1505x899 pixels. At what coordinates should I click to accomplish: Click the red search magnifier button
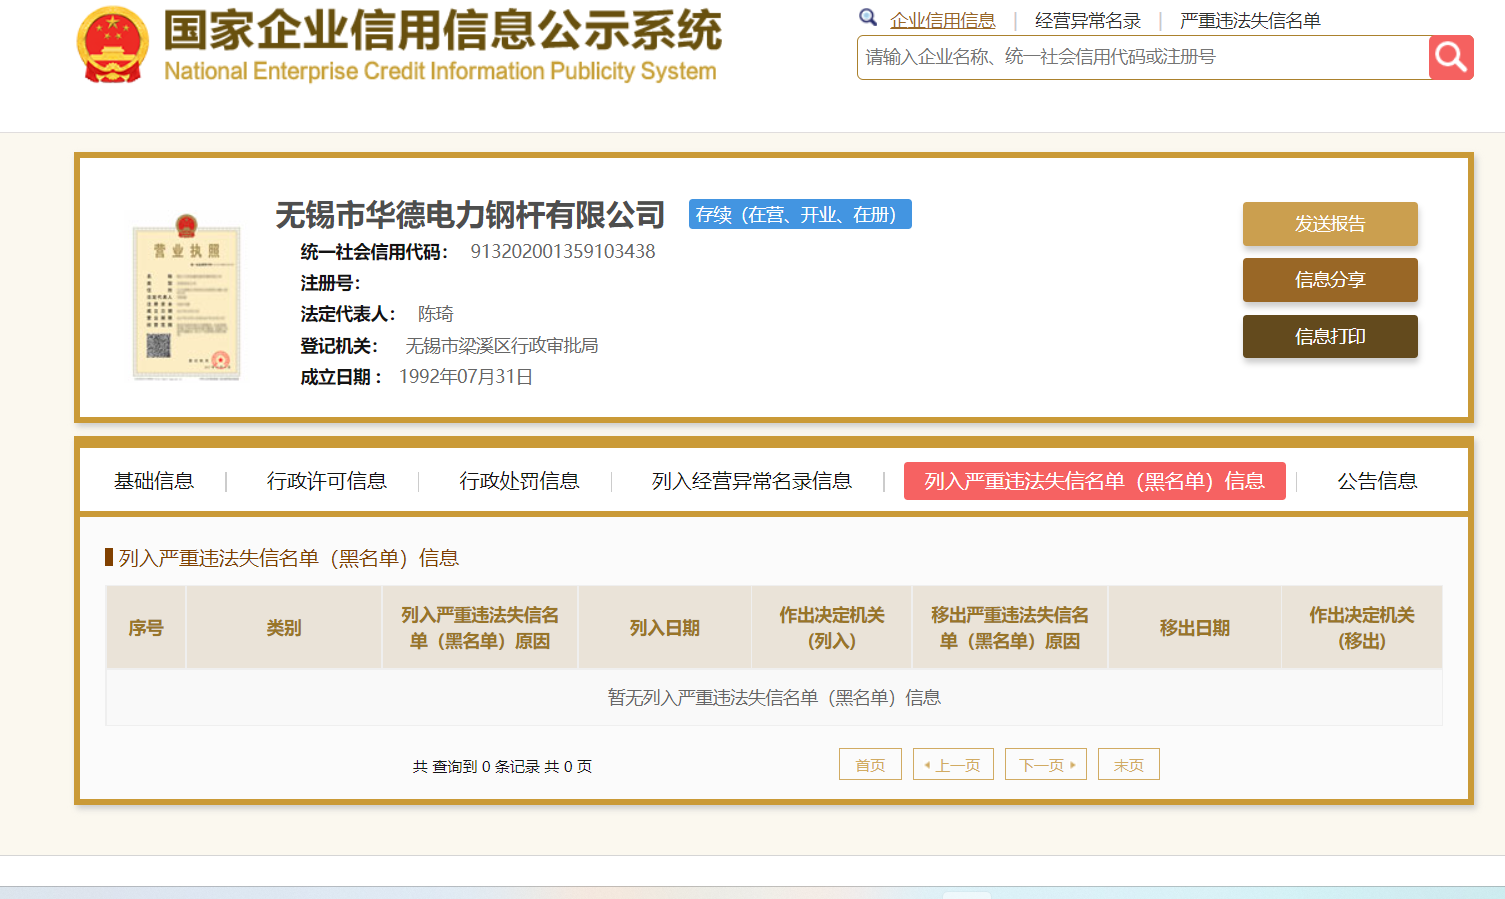tap(1451, 57)
